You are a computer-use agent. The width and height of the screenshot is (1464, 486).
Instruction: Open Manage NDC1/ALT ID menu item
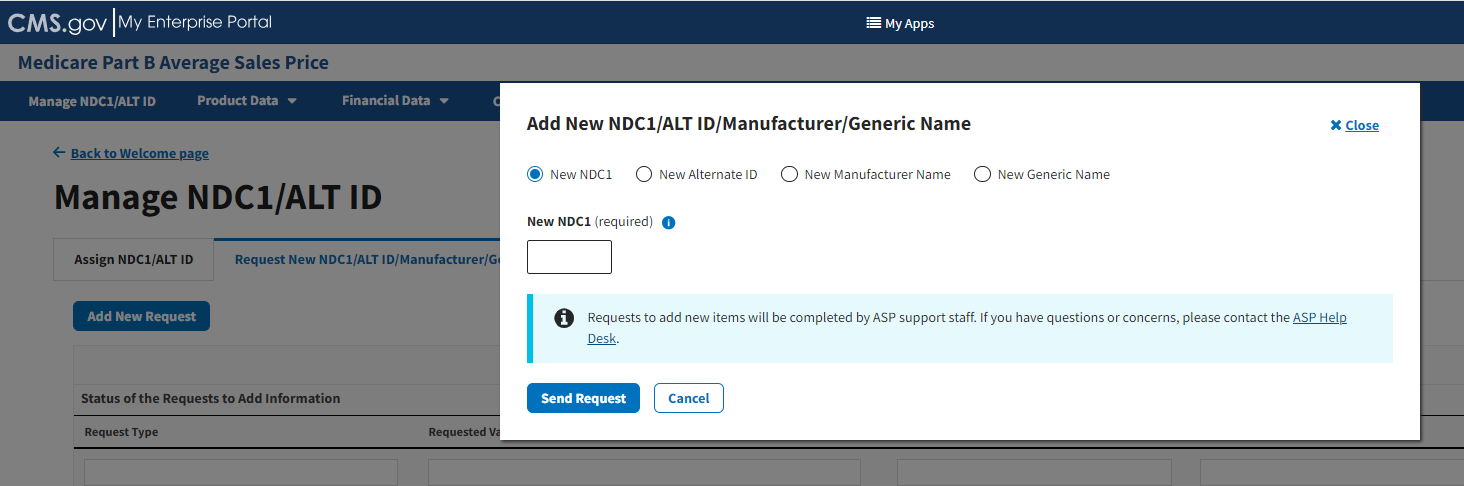92,101
